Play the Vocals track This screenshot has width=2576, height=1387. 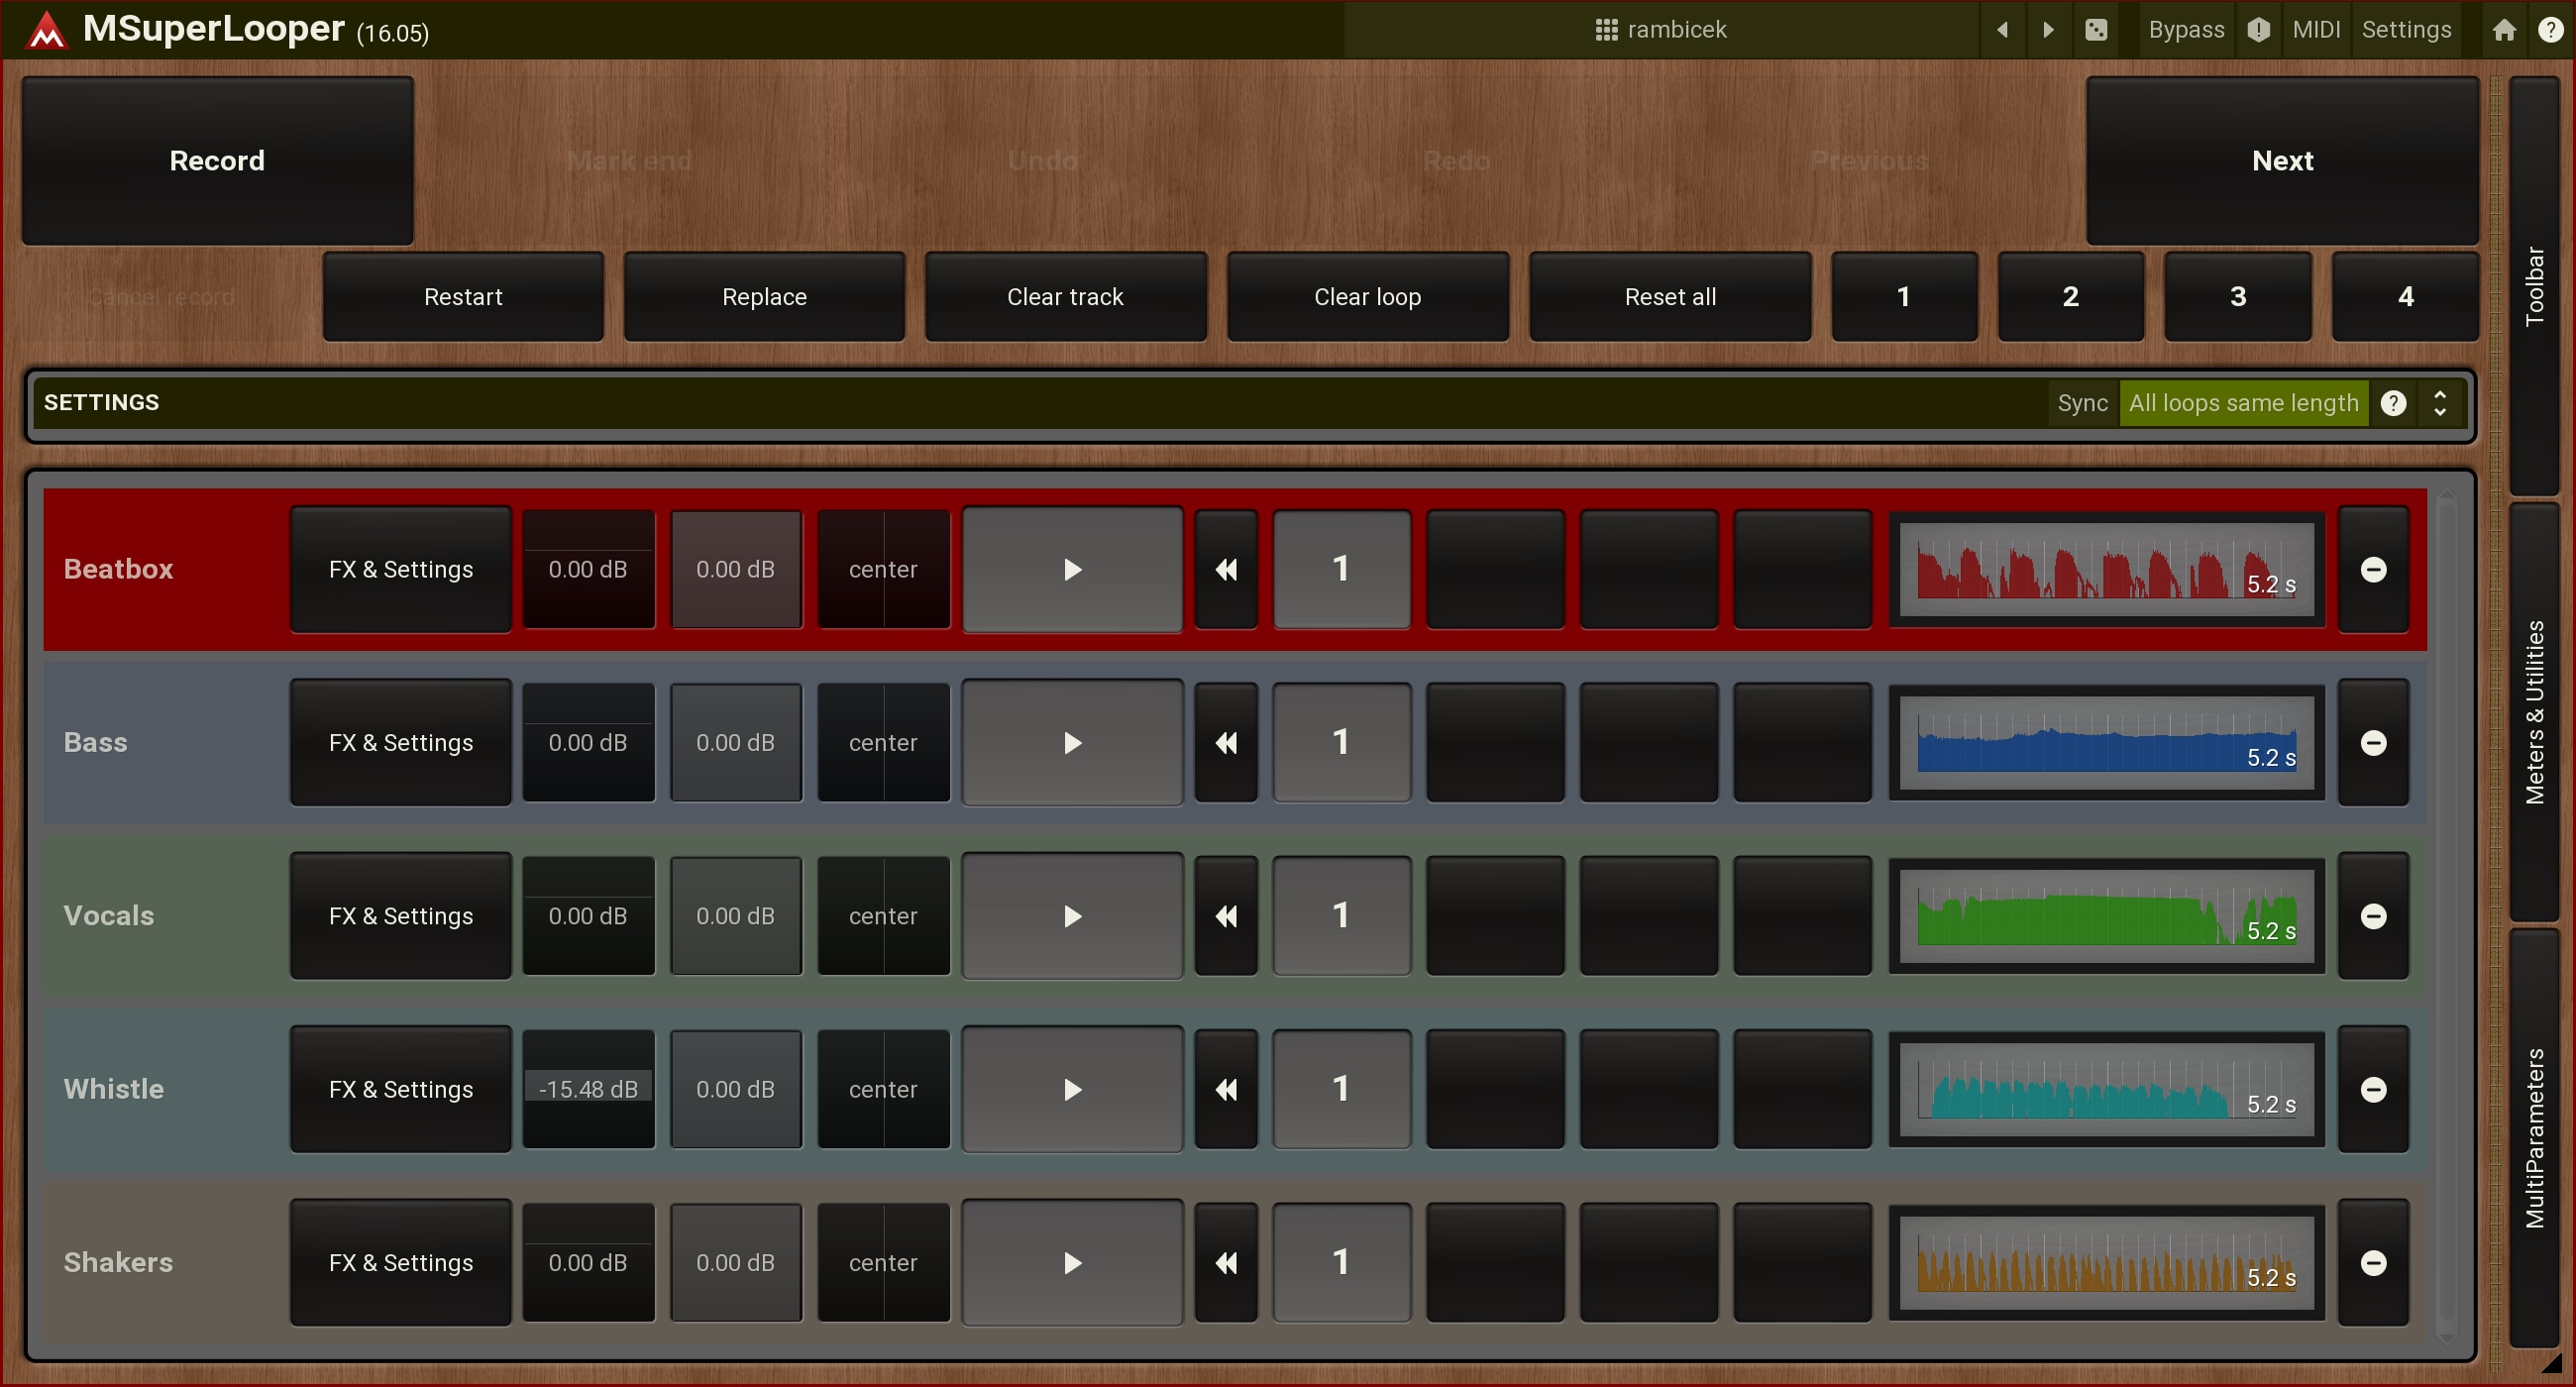coord(1072,916)
